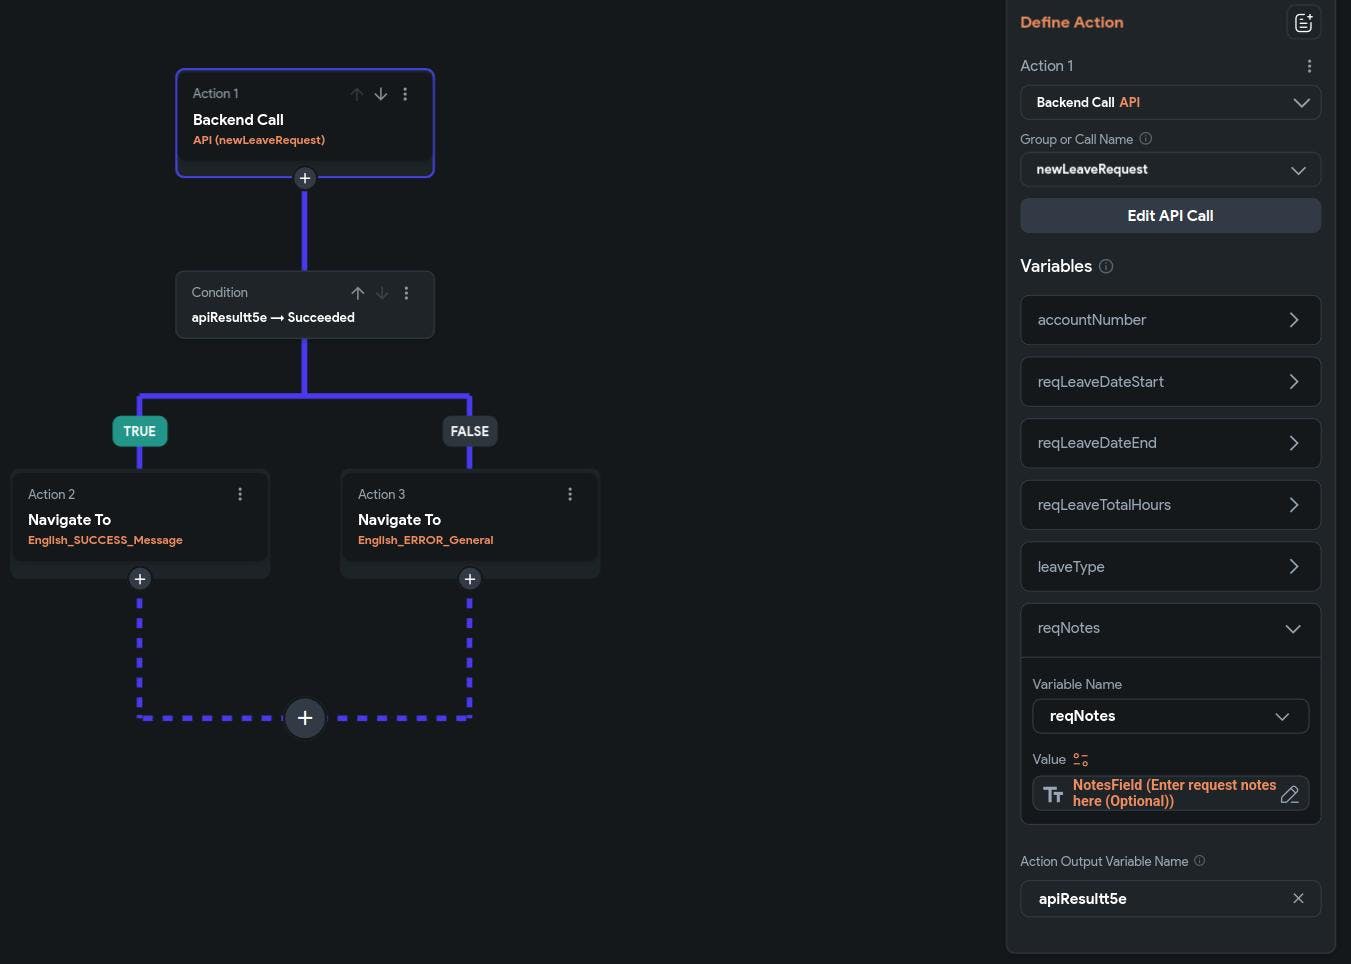Click the Edit API Call button
The height and width of the screenshot is (964, 1351).
(1170, 216)
